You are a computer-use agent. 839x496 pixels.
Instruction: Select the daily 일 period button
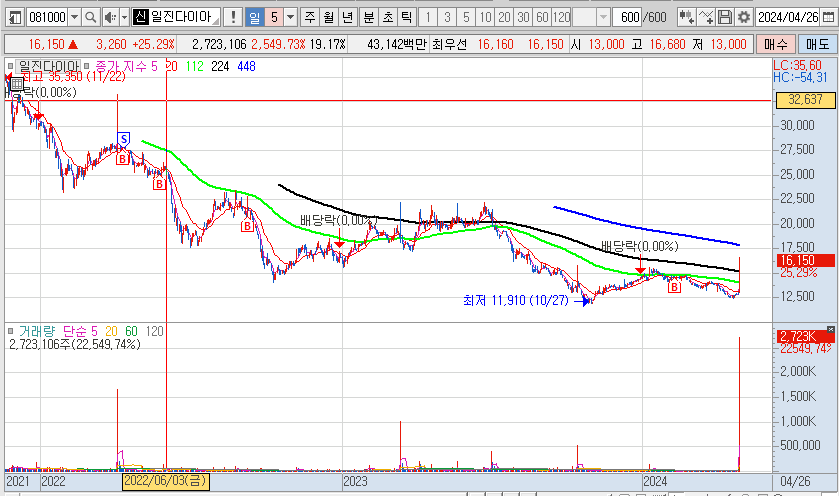click(254, 18)
